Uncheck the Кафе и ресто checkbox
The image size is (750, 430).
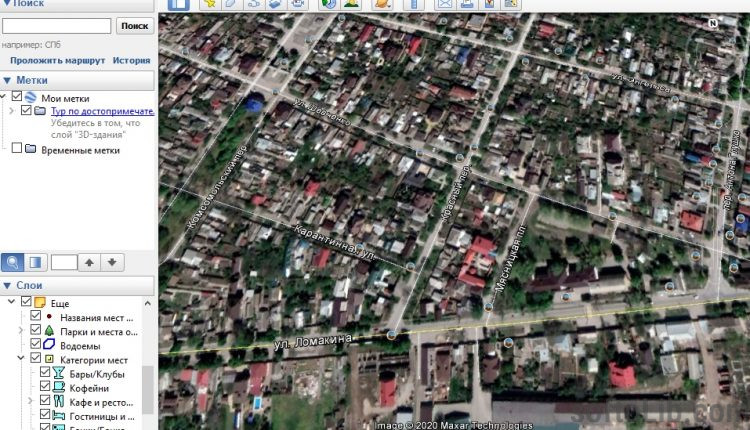[45, 400]
